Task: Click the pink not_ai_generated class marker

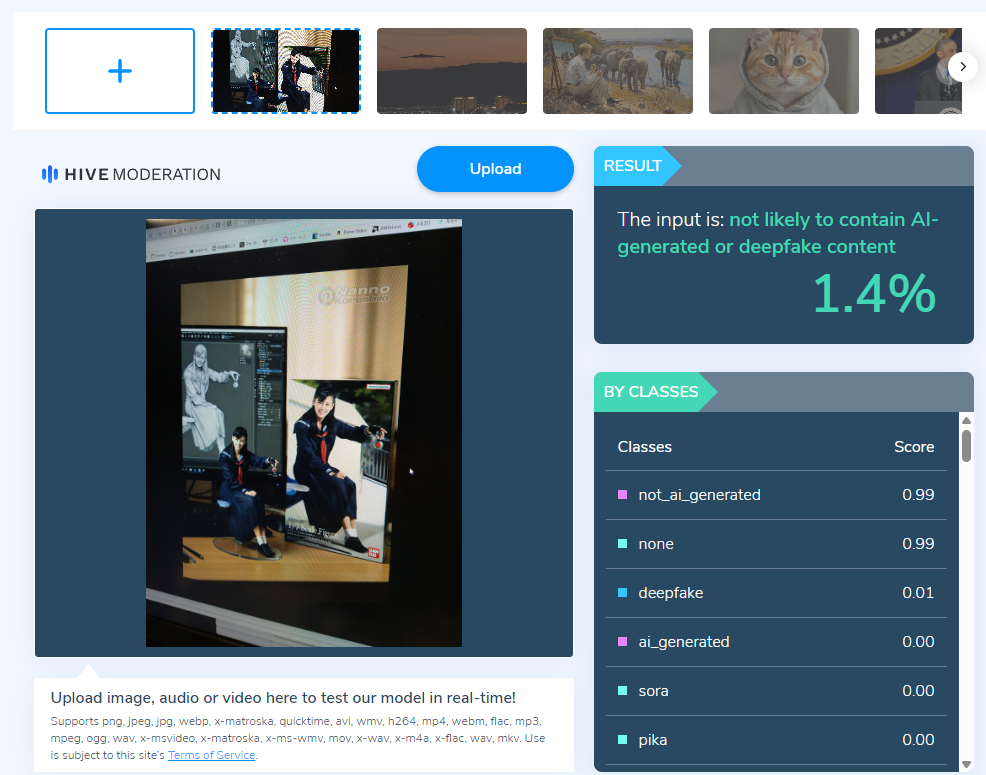Action: [x=623, y=495]
